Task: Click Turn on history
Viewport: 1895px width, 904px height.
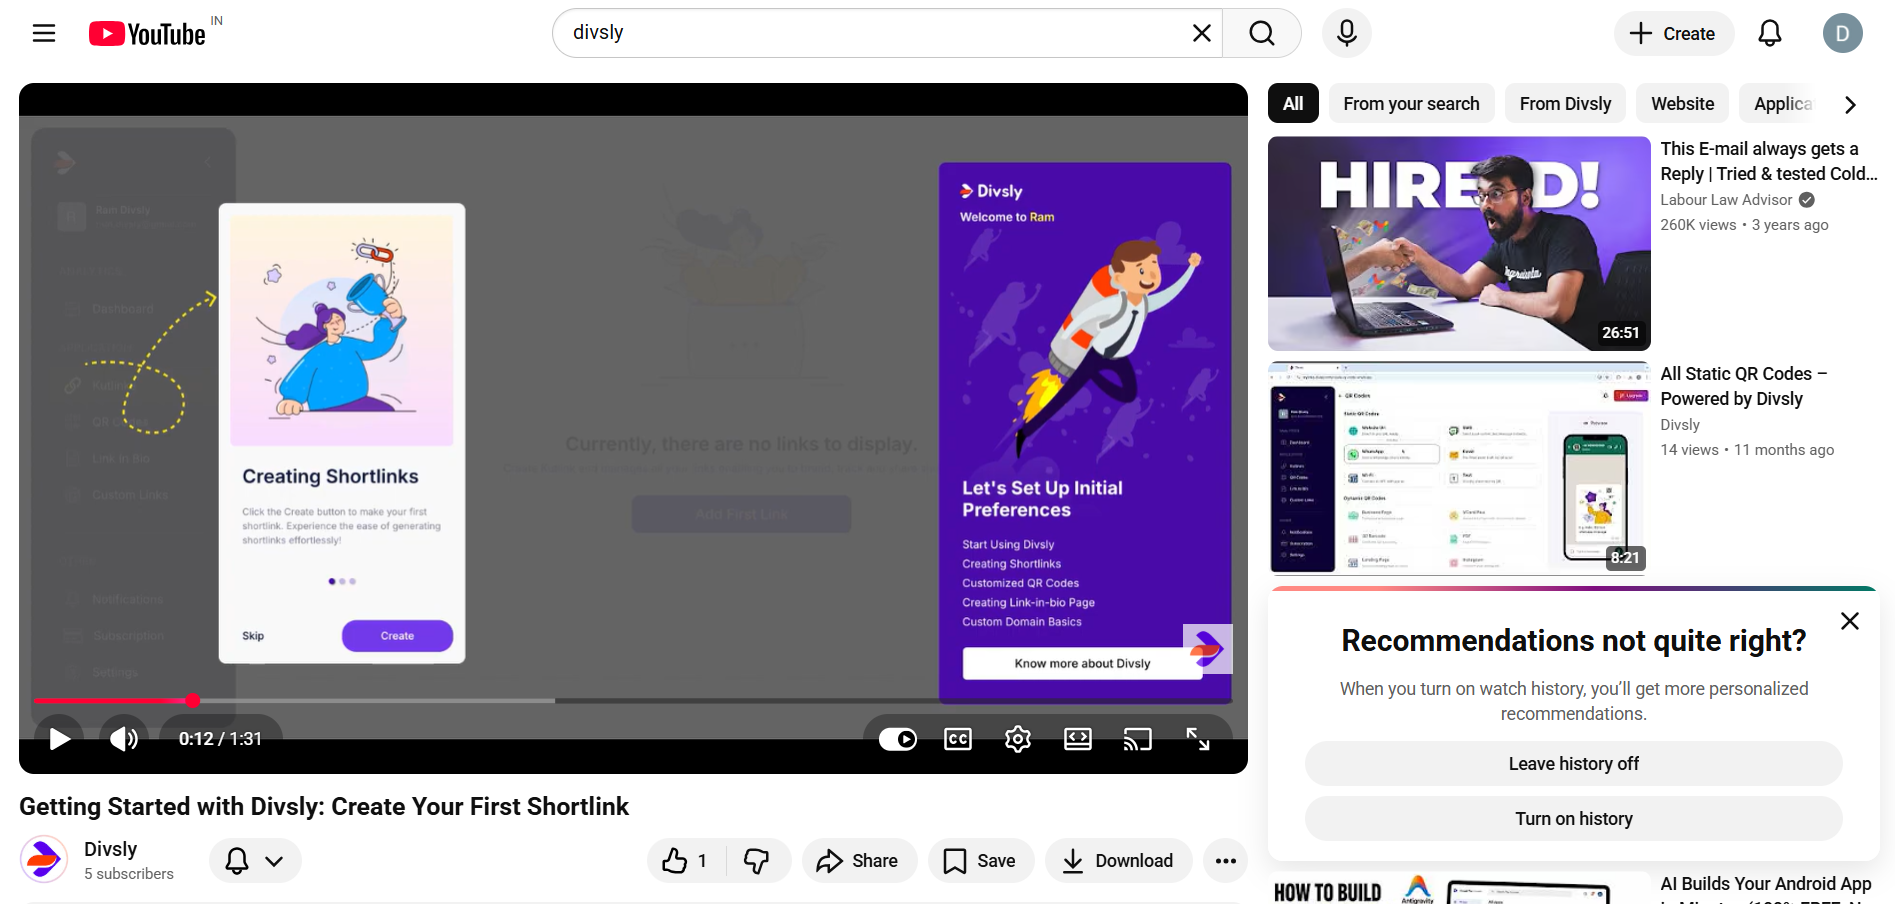Action: click(1573, 819)
